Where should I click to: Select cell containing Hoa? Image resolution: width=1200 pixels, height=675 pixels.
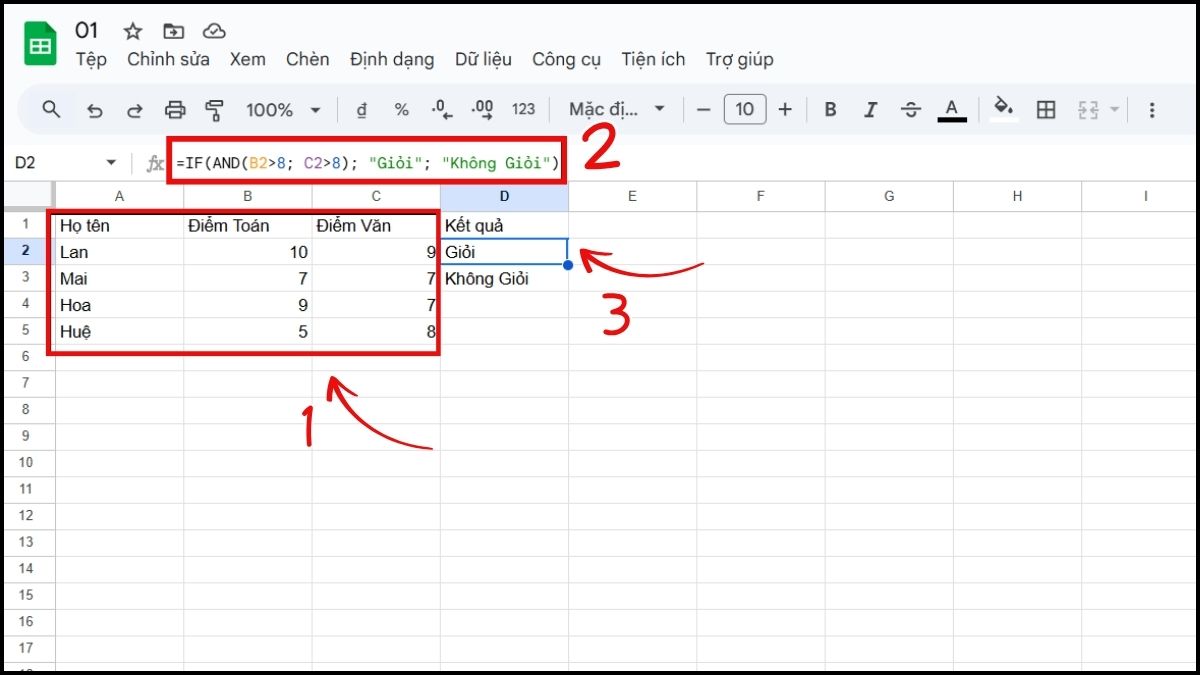pyautogui.click(x=119, y=305)
